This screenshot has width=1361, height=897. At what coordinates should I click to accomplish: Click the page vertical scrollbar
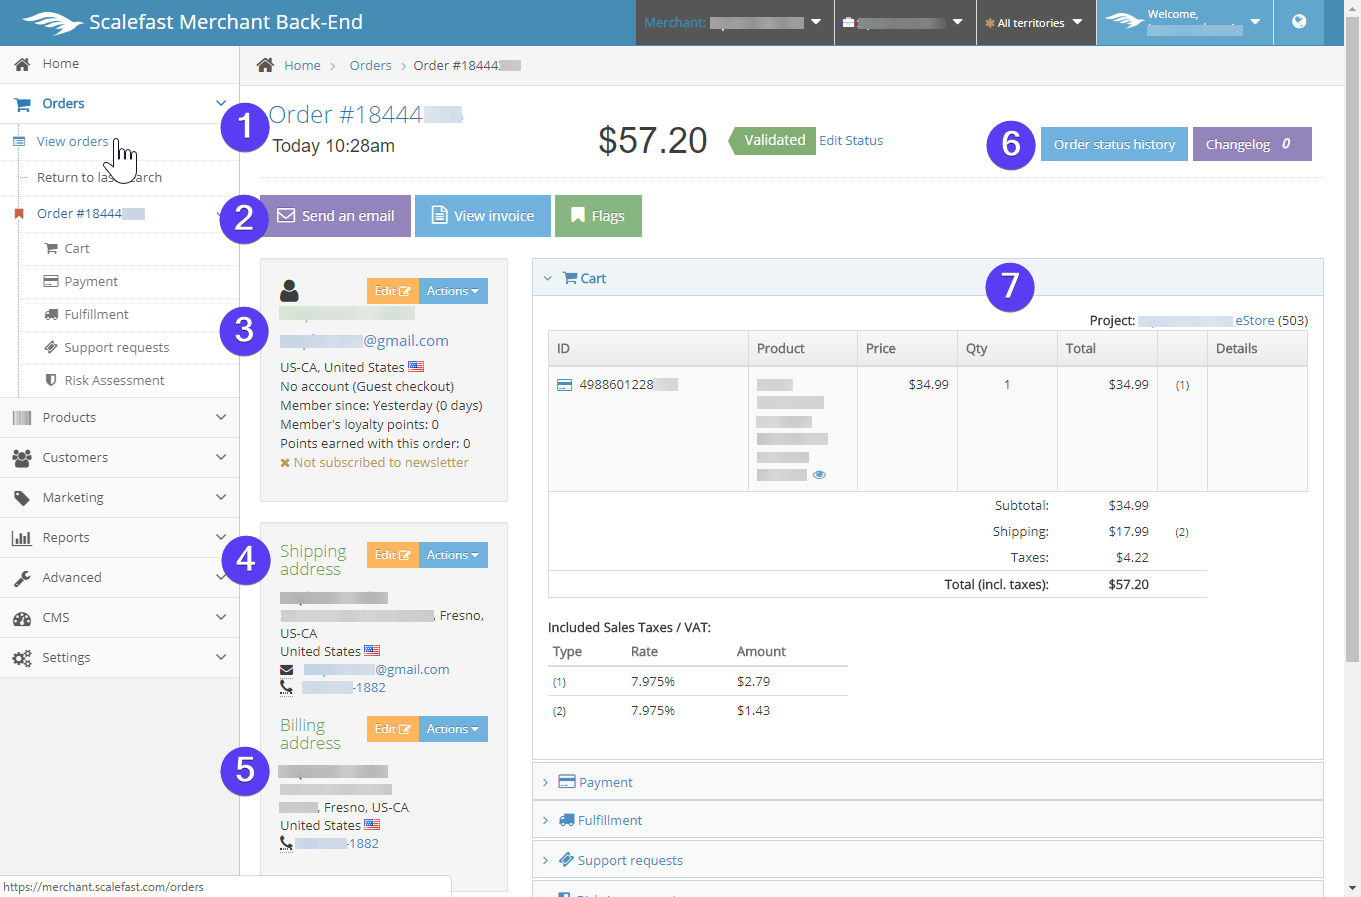point(1352,400)
